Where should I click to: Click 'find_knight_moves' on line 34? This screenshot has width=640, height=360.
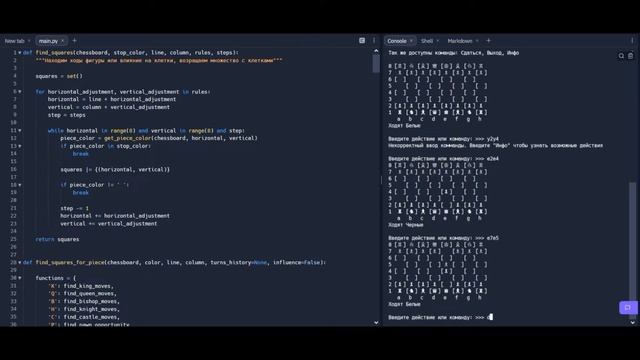[x=91, y=309]
